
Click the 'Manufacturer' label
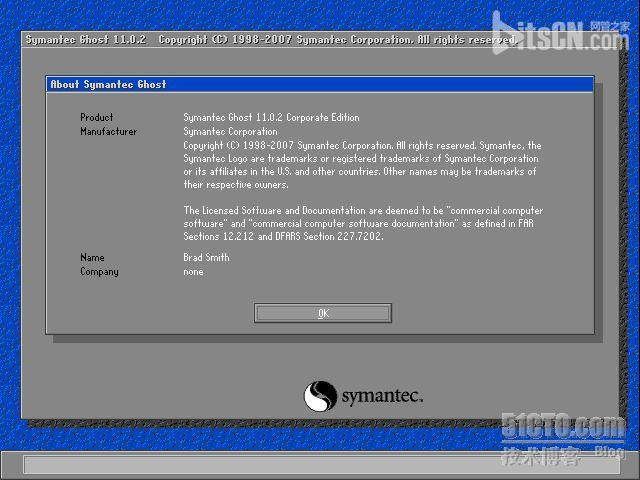click(109, 131)
